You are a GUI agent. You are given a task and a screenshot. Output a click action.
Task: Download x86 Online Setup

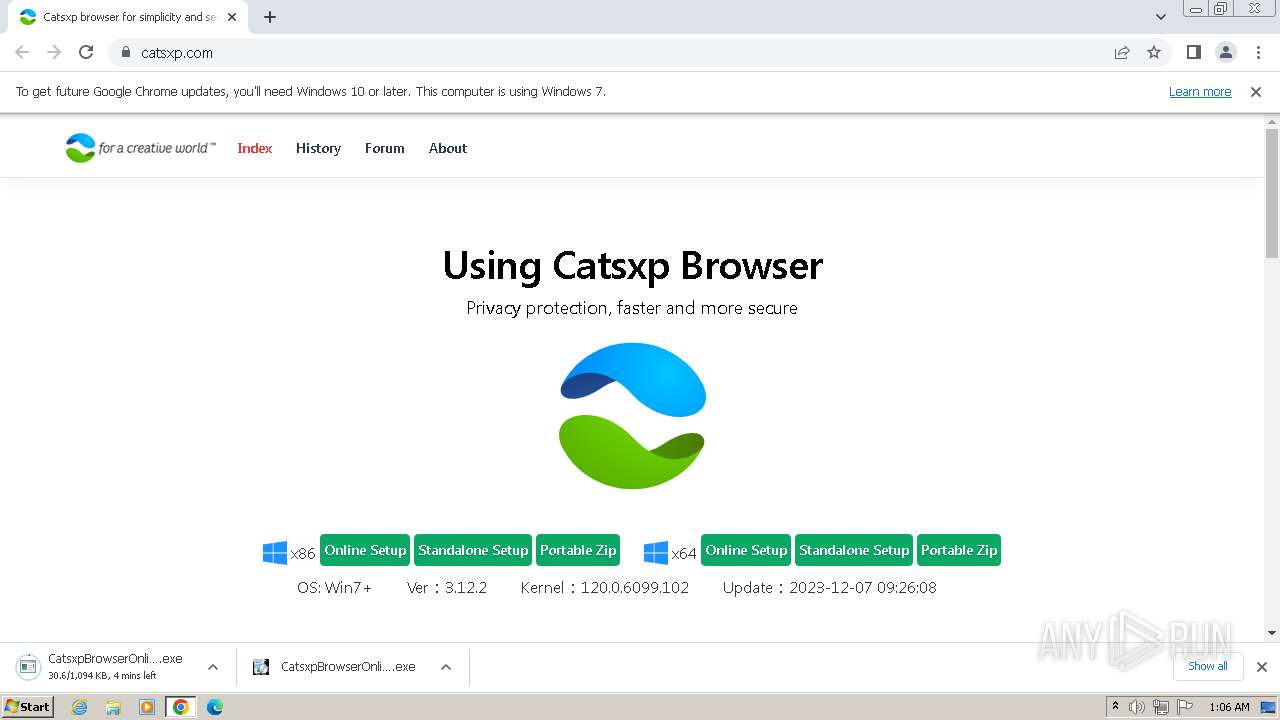365,550
